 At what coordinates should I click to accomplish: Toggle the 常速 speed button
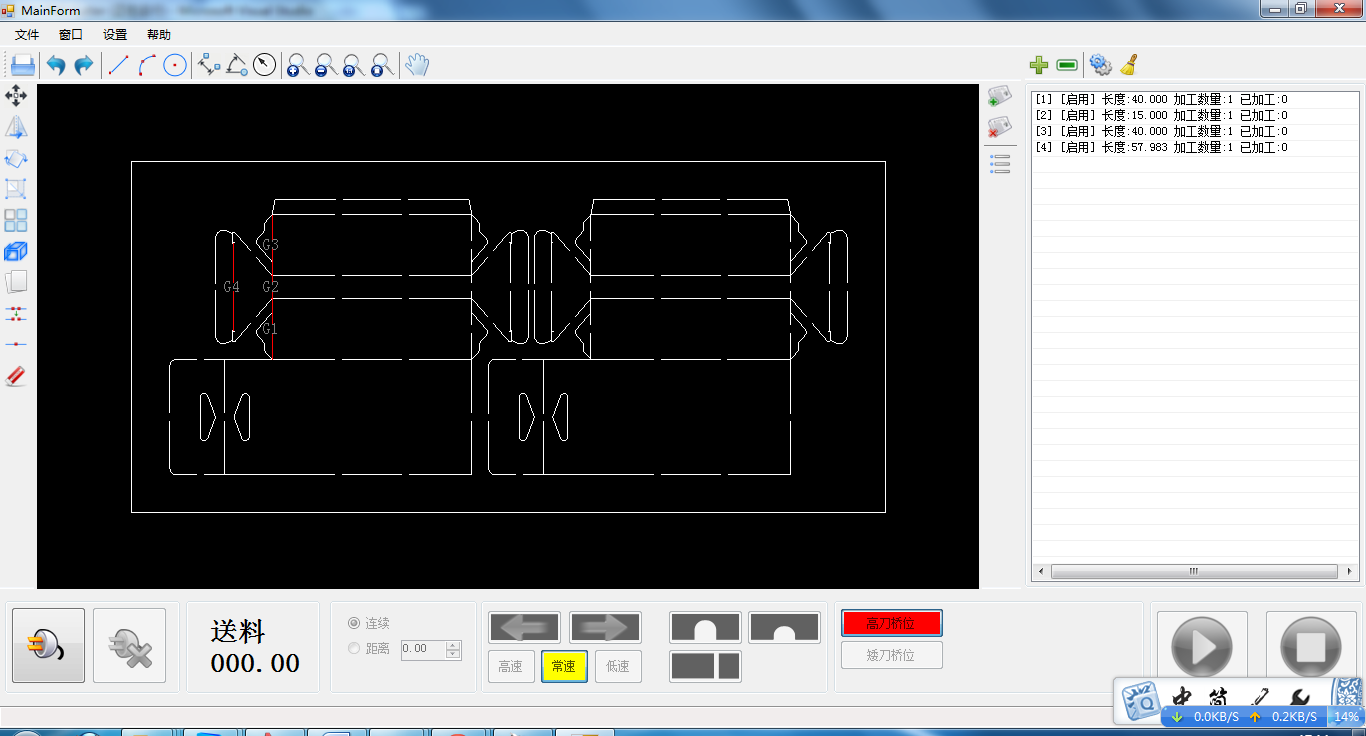tap(564, 666)
